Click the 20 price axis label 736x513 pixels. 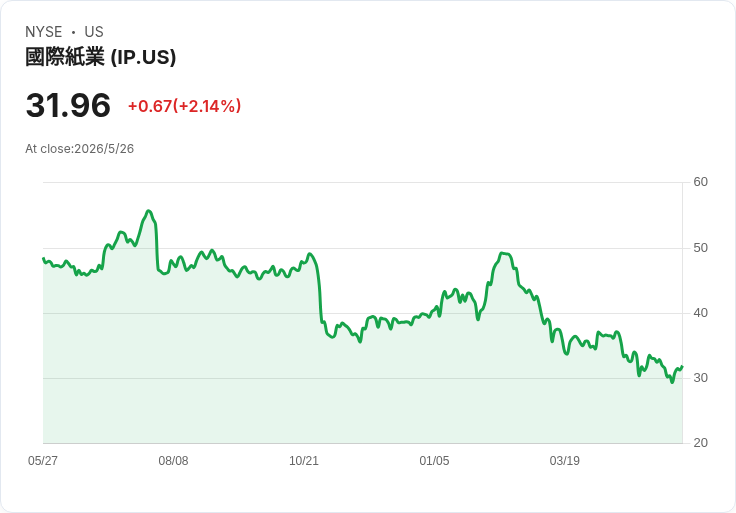700,443
